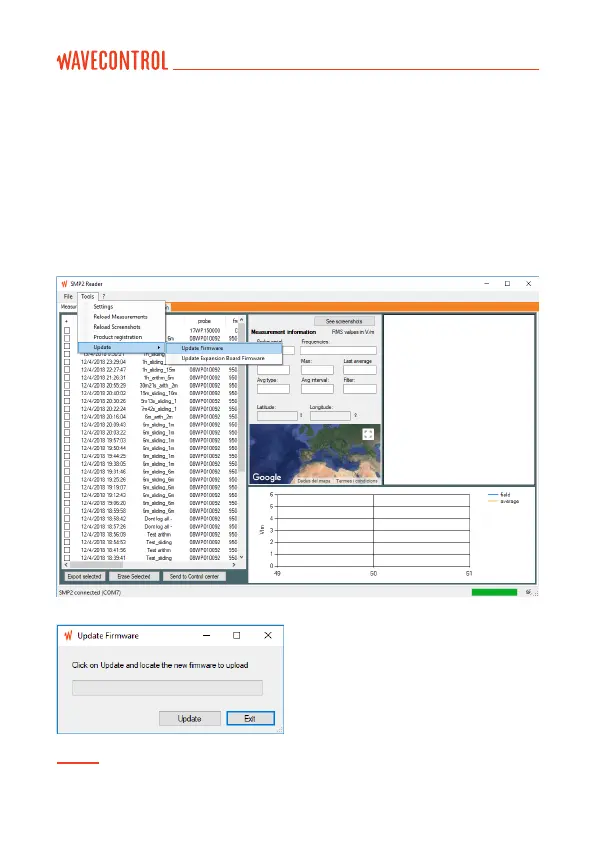Open the Tools menu
Viewport: 595px width, 842px height.
coord(88,296)
